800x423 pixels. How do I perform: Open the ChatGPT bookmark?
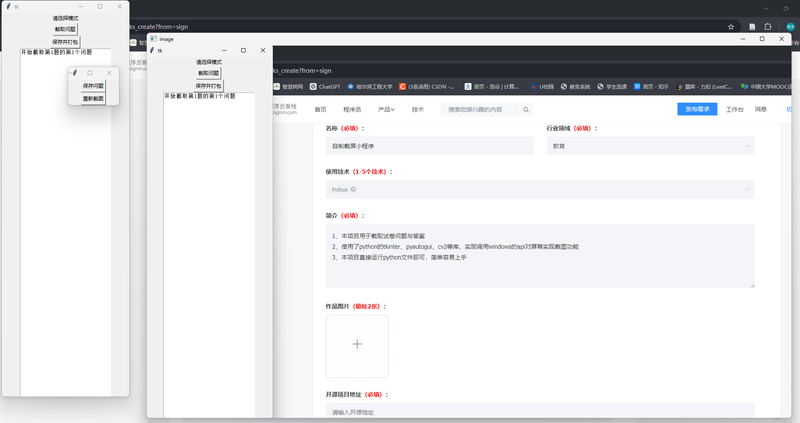pos(325,87)
